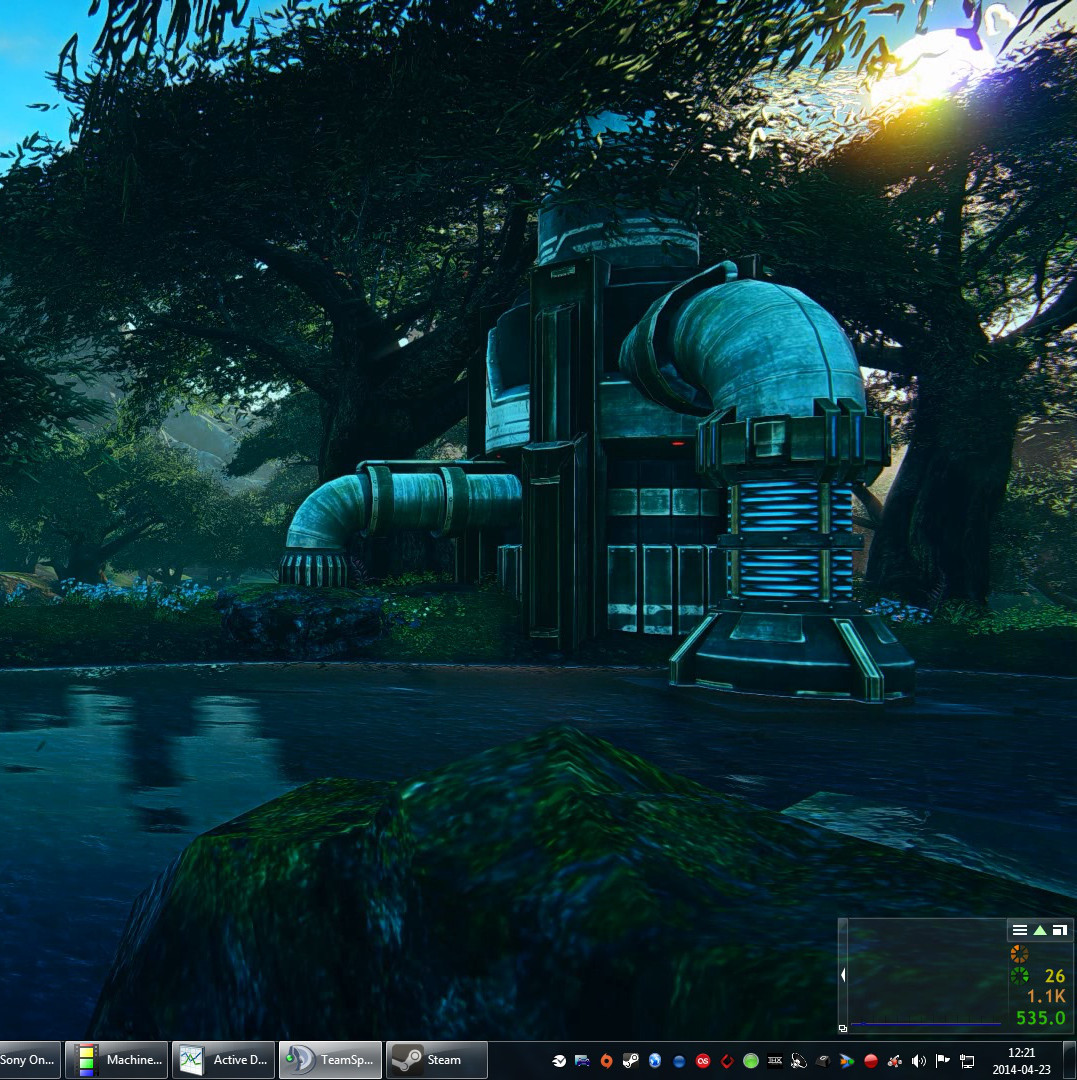The width and height of the screenshot is (1077, 1080).
Task: Click the red circle tray icon
Action: 871,1060
